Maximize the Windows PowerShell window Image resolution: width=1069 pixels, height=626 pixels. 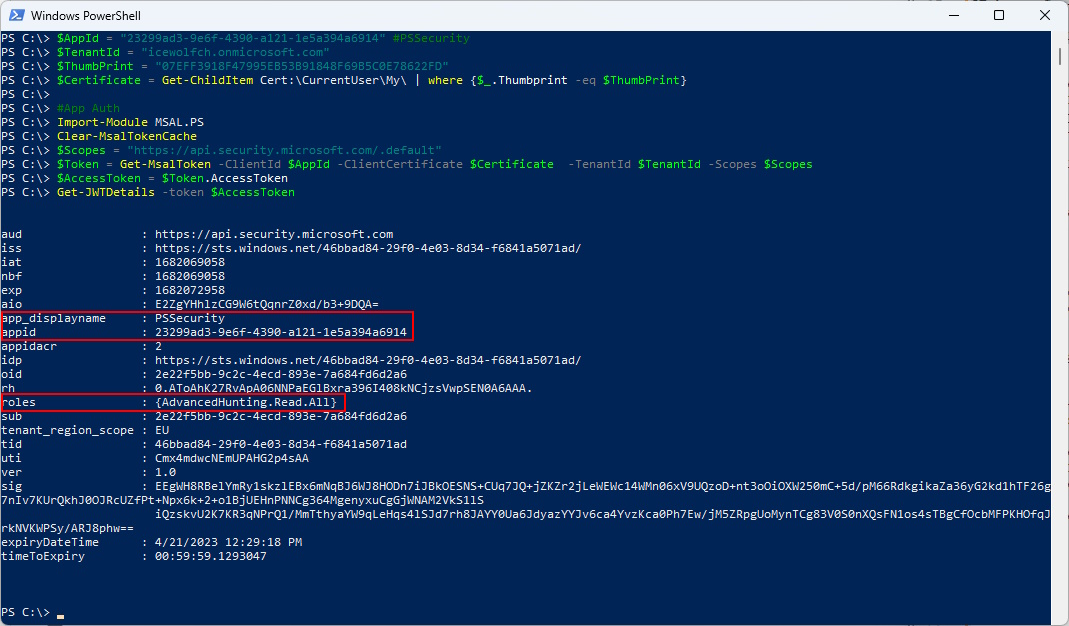tap(999, 15)
